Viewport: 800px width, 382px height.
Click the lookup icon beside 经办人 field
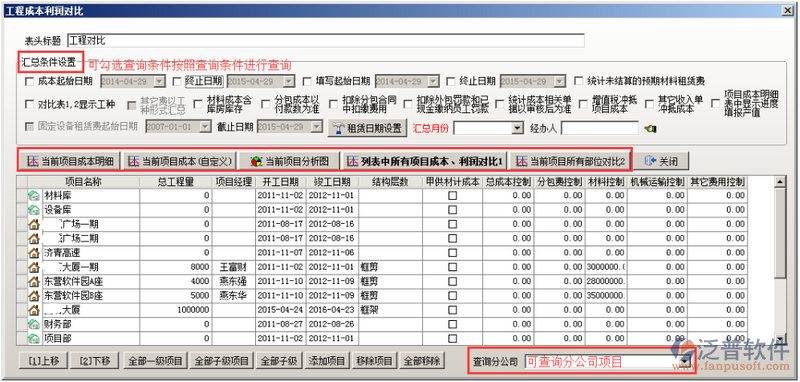click(650, 129)
